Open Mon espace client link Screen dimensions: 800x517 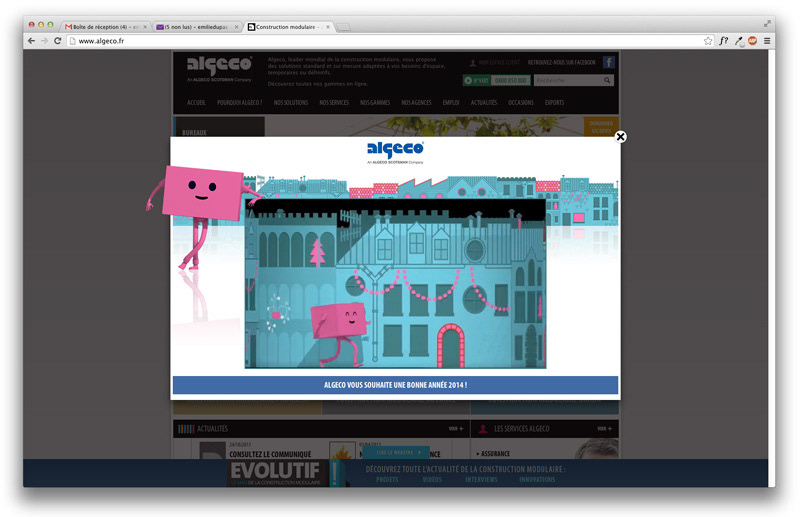point(494,62)
